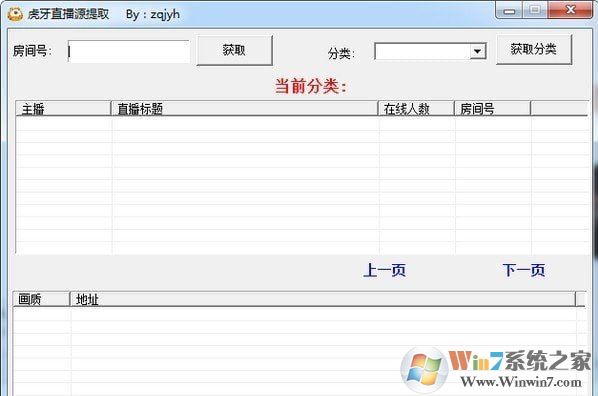Close the 虎牙直播源提取 window
This screenshot has width=598, height=396.
tap(571, 10)
